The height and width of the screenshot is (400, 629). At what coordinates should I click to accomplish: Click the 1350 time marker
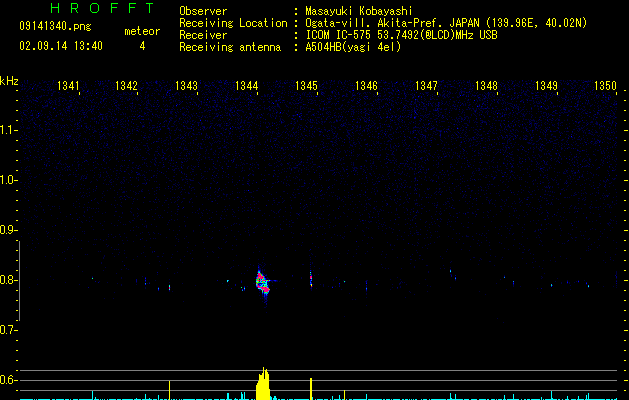point(605,86)
